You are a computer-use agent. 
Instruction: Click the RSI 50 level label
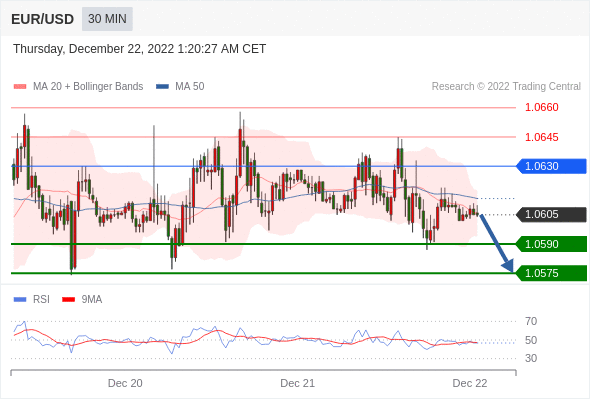click(x=531, y=340)
